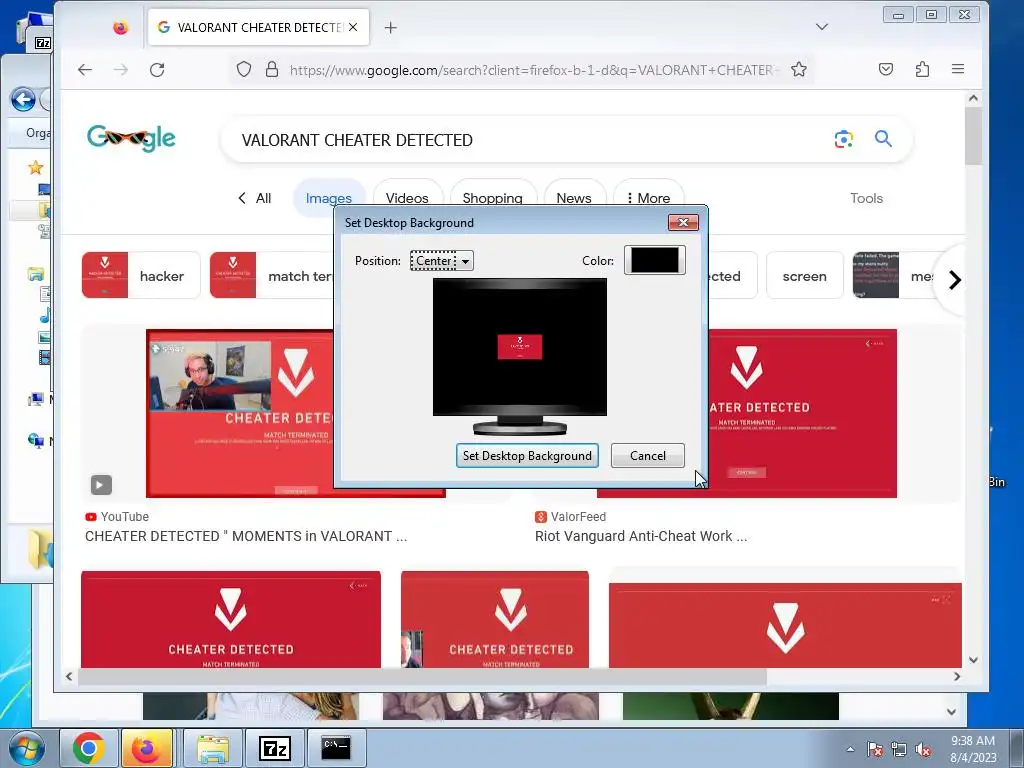1024x768 pixels.
Task: Click the padlock site information icon
Action: 272,69
